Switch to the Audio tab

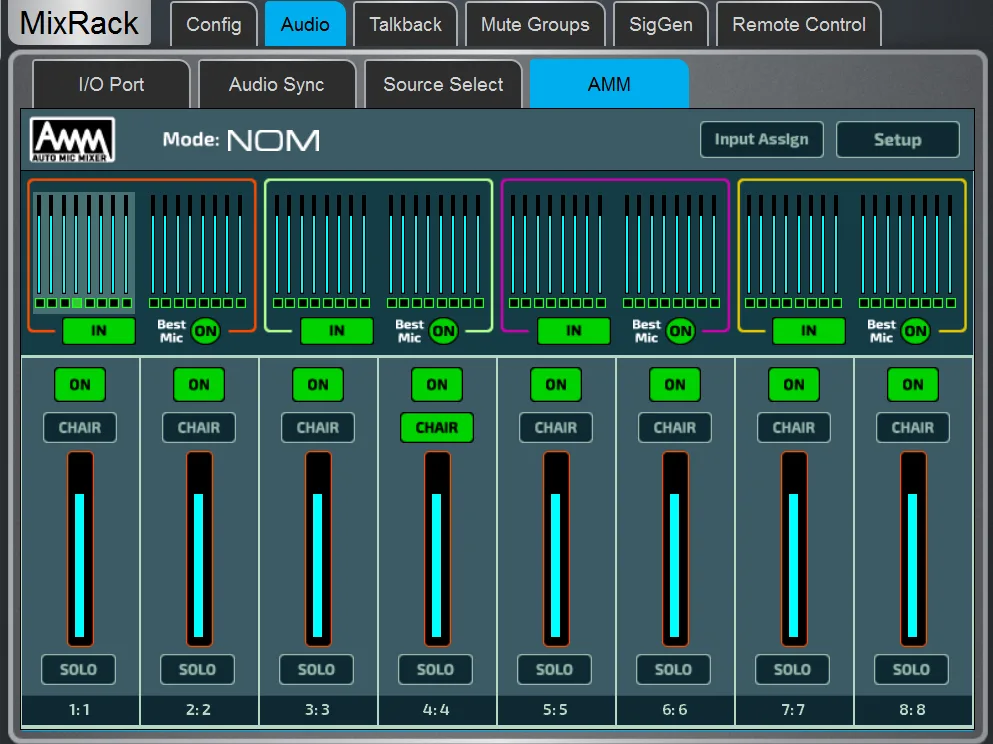305,24
